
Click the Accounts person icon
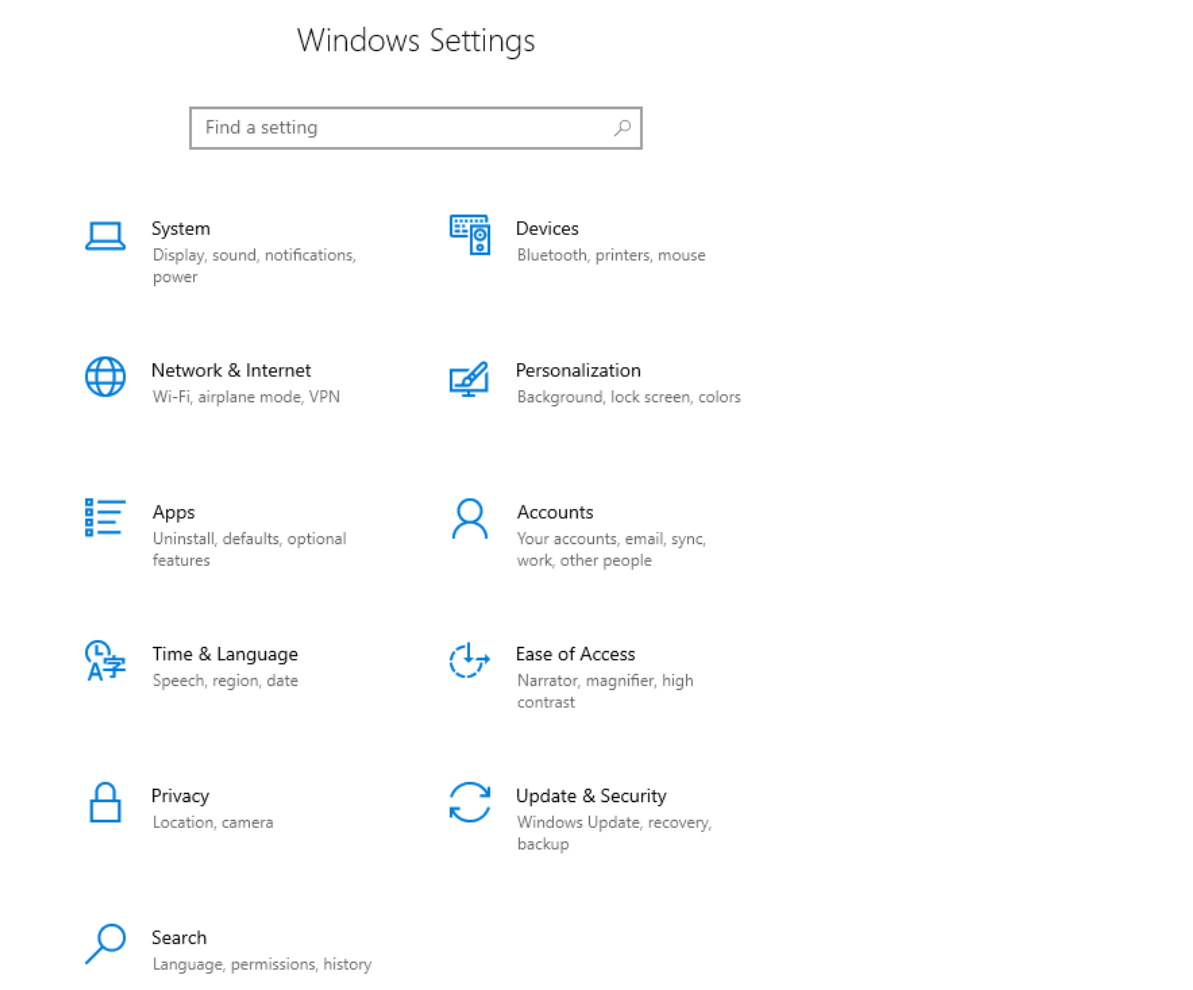pyautogui.click(x=469, y=519)
